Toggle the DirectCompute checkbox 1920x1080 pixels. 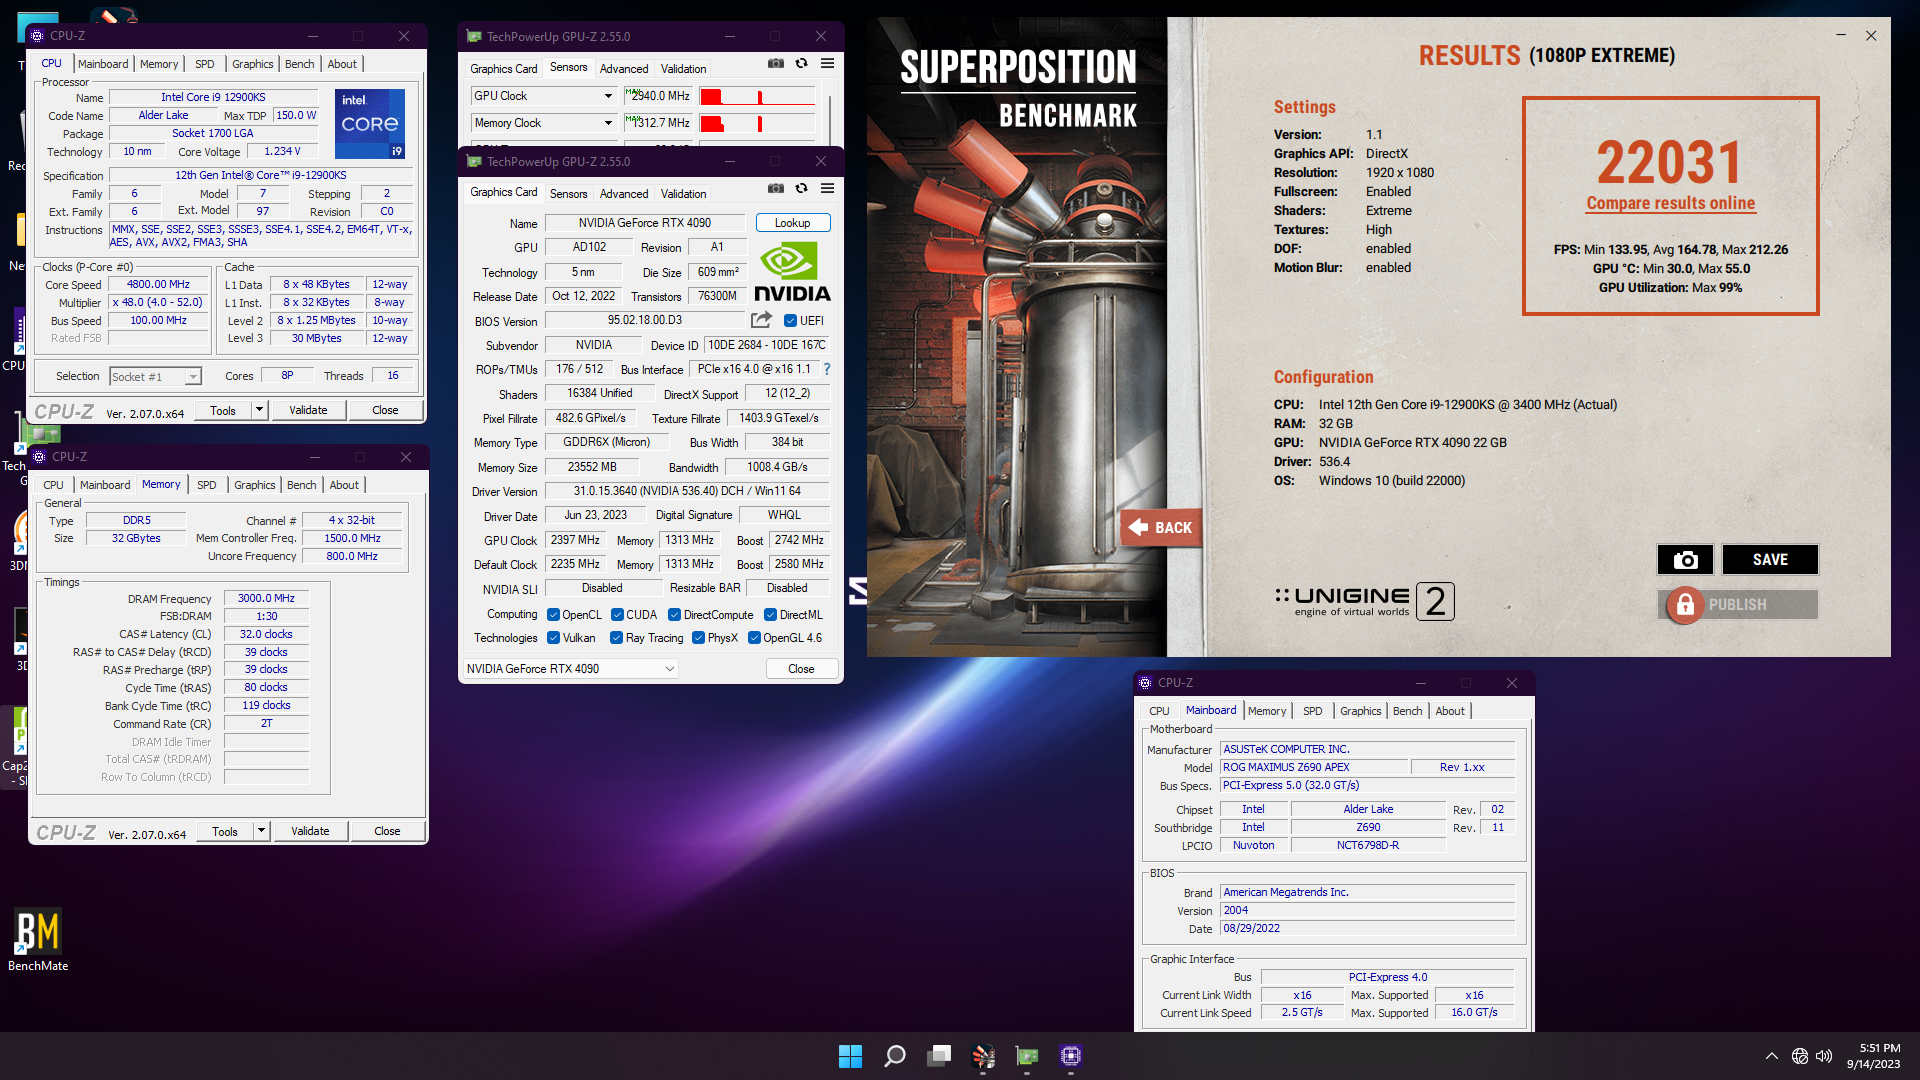click(x=675, y=615)
